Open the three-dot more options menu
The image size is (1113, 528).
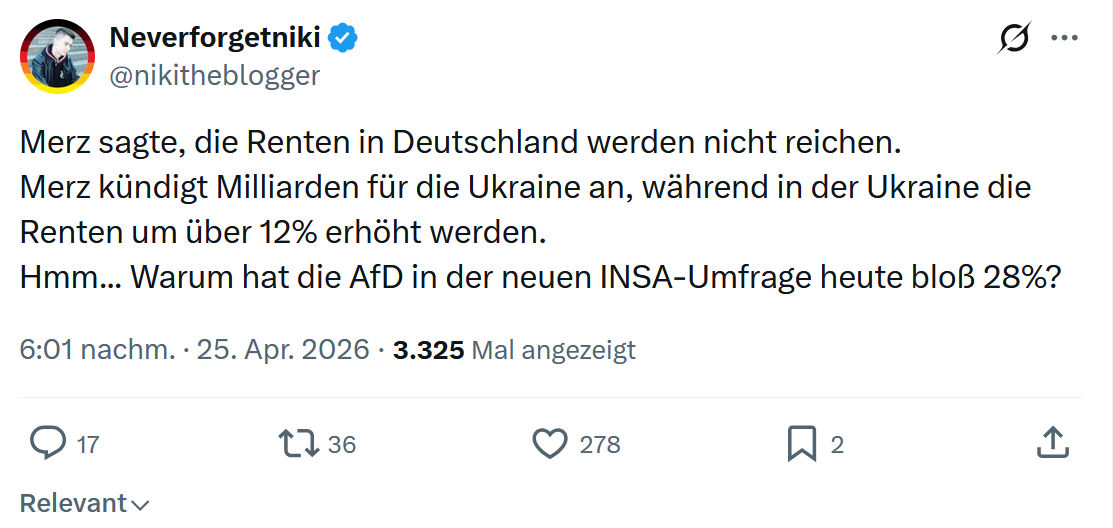(x=1065, y=38)
